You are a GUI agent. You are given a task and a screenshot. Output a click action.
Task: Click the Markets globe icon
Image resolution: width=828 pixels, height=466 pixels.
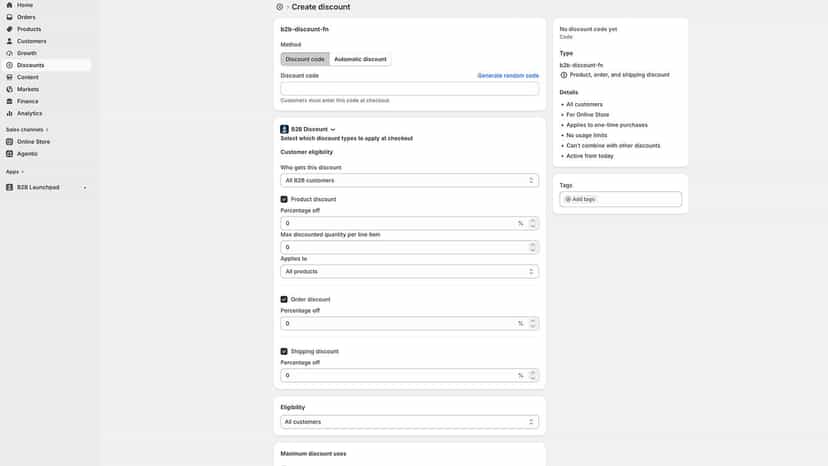click(10, 89)
